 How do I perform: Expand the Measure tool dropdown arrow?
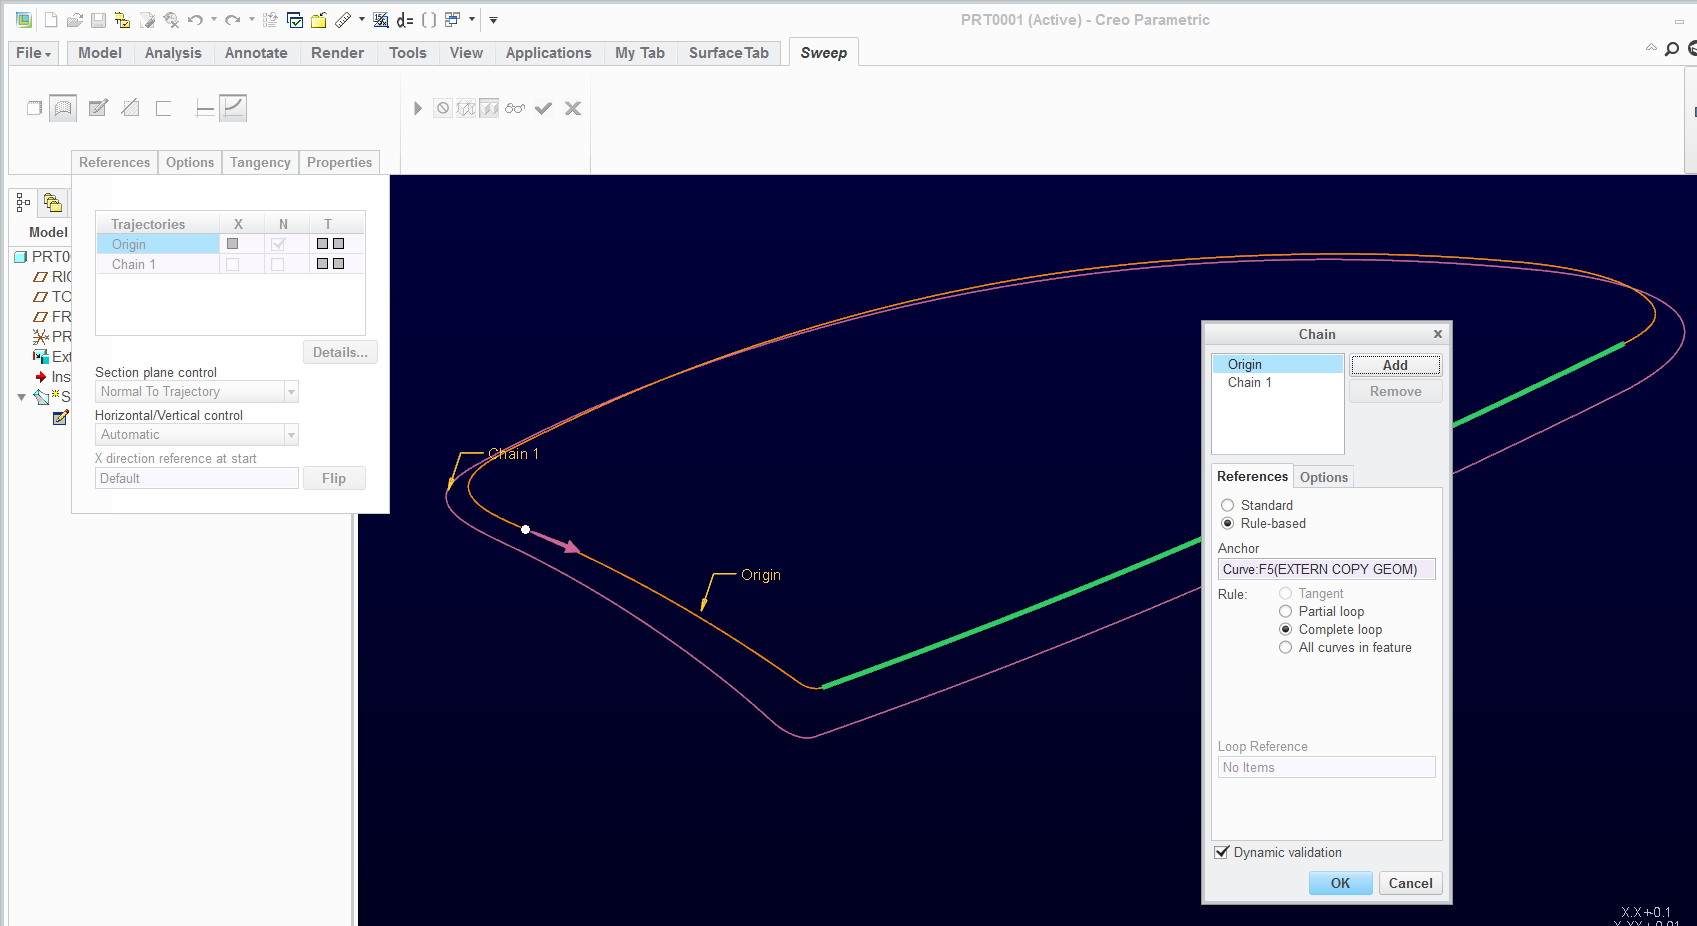[x=362, y=20]
